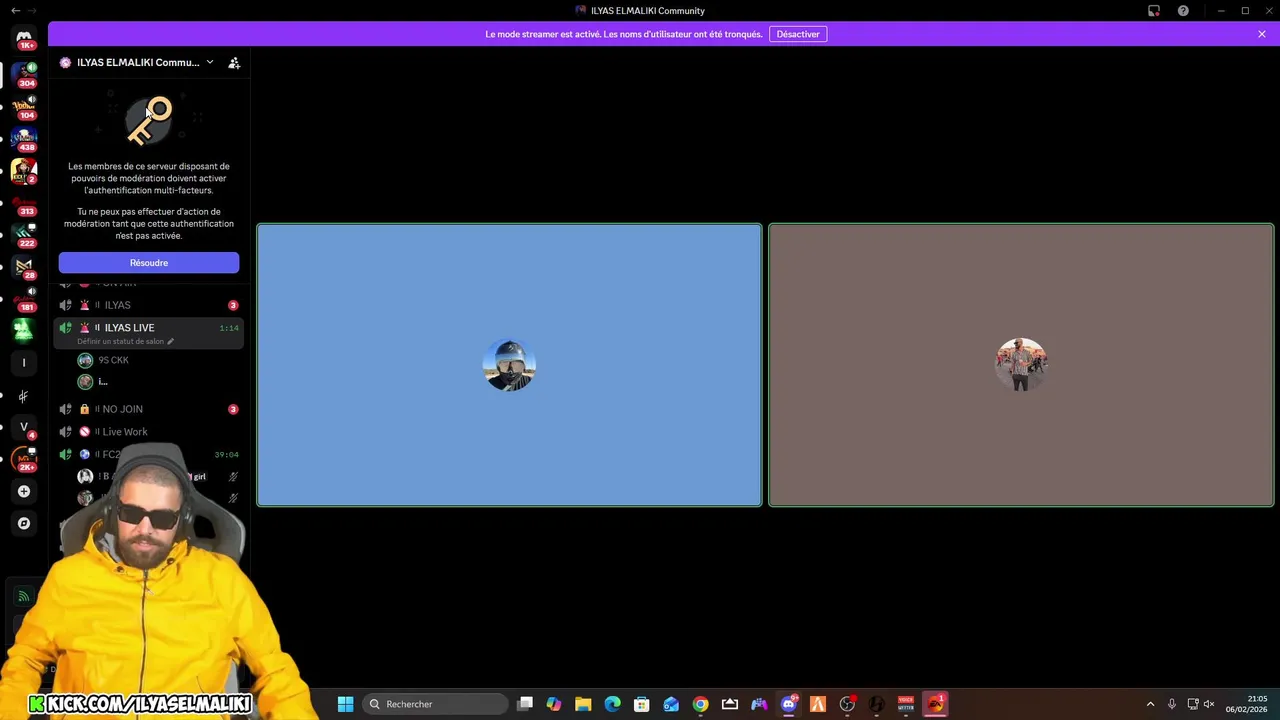Join the Live Work voice channel

(149, 432)
